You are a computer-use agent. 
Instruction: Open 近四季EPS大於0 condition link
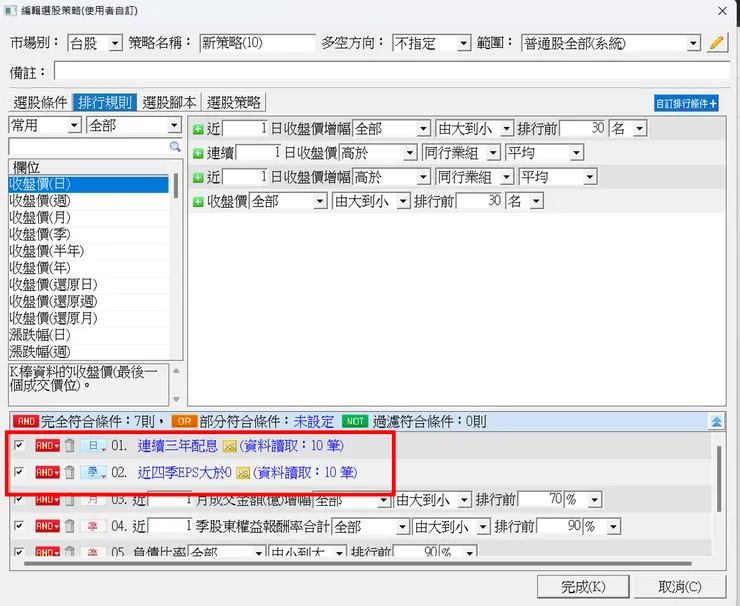pos(185,472)
